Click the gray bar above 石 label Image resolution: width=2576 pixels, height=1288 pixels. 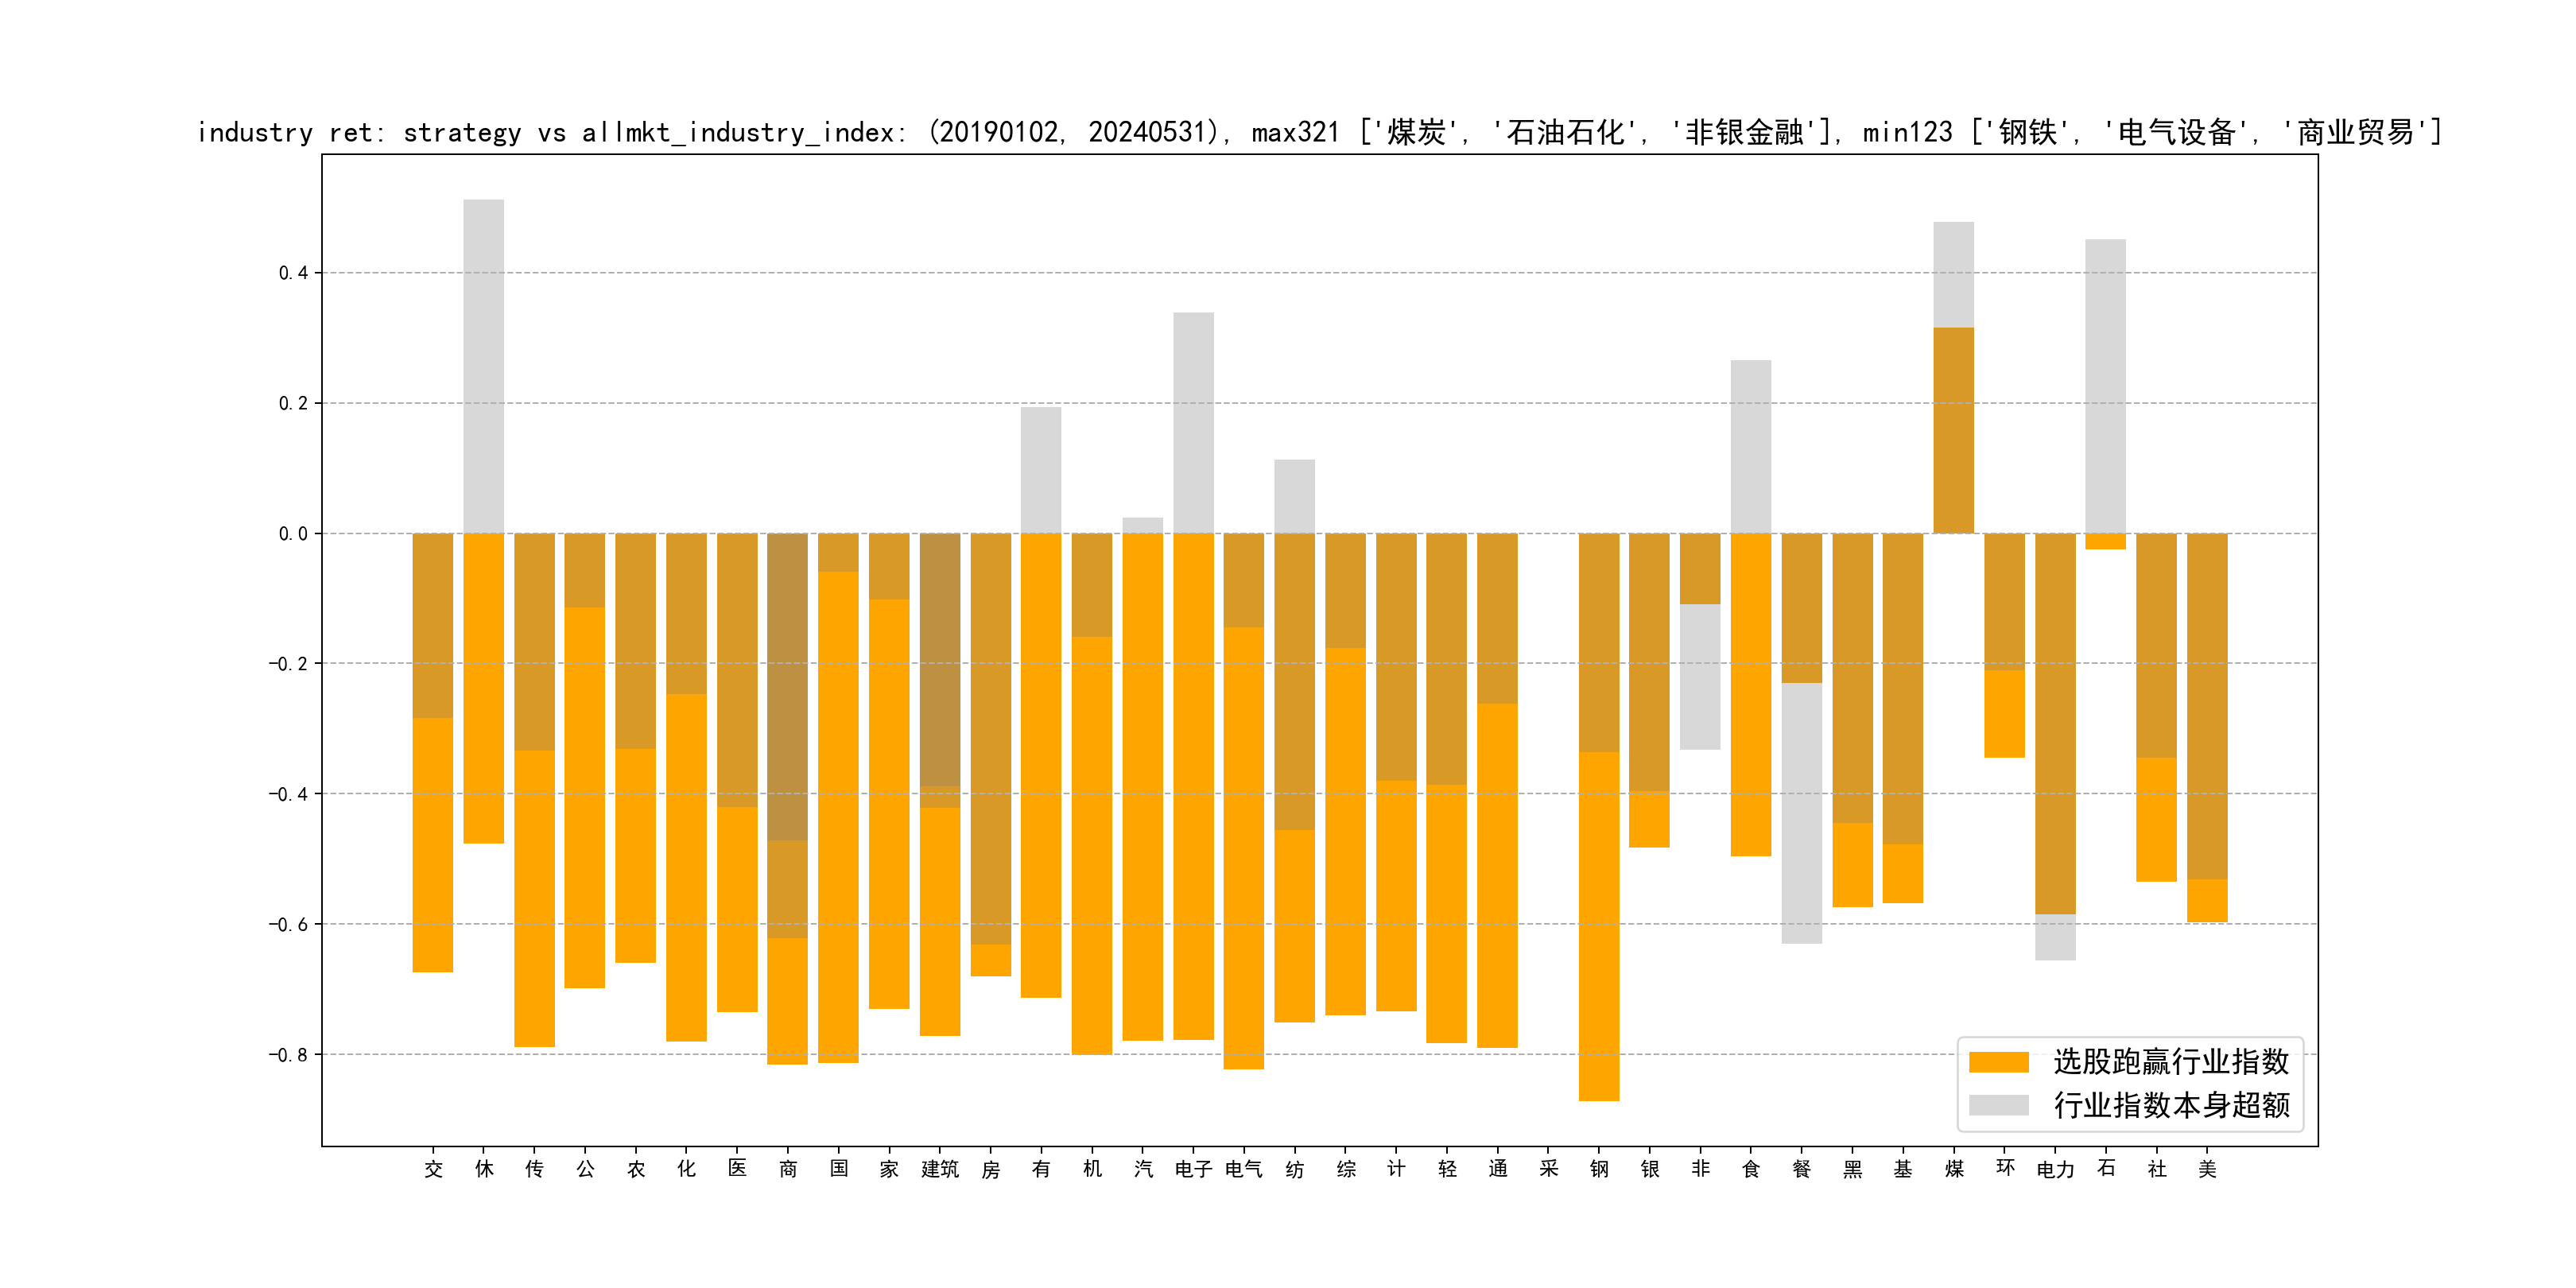(x=2105, y=385)
